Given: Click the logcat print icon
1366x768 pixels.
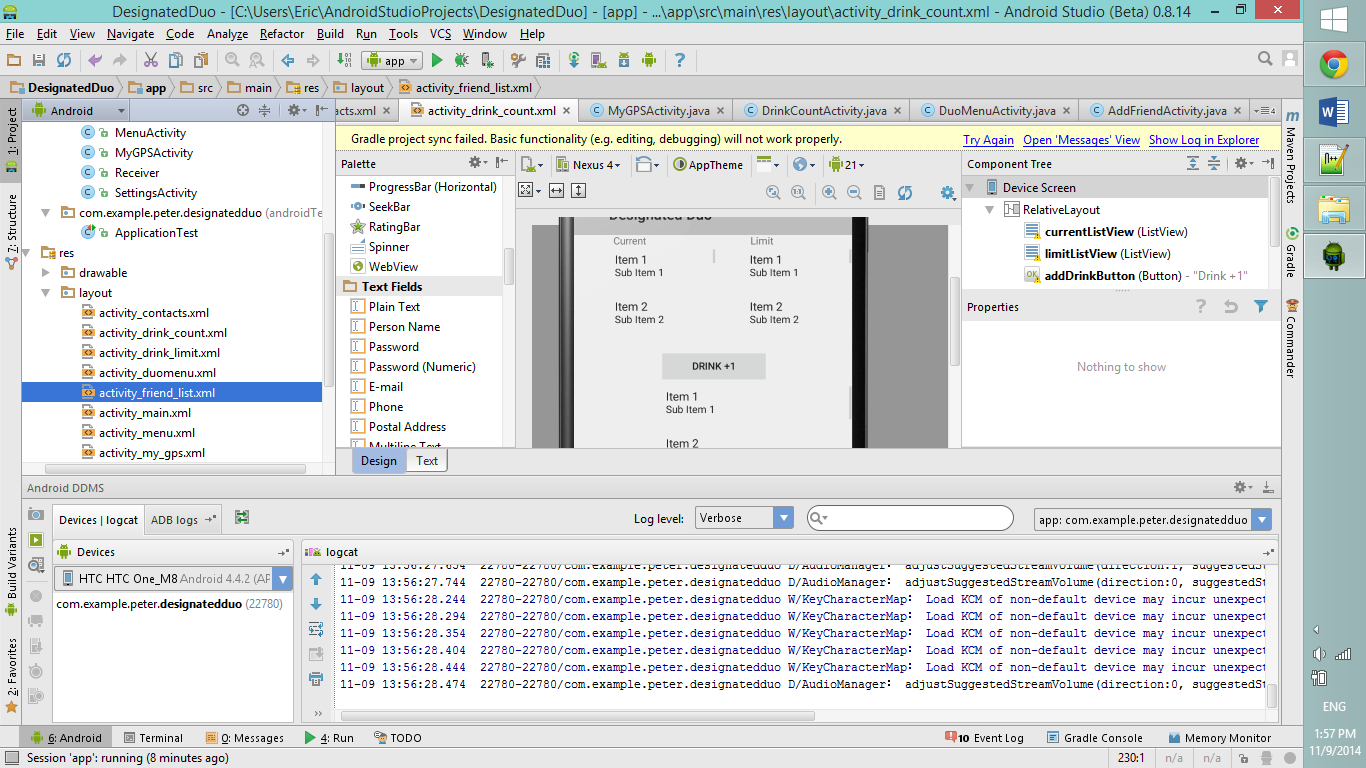Looking at the screenshot, I should coord(317,679).
